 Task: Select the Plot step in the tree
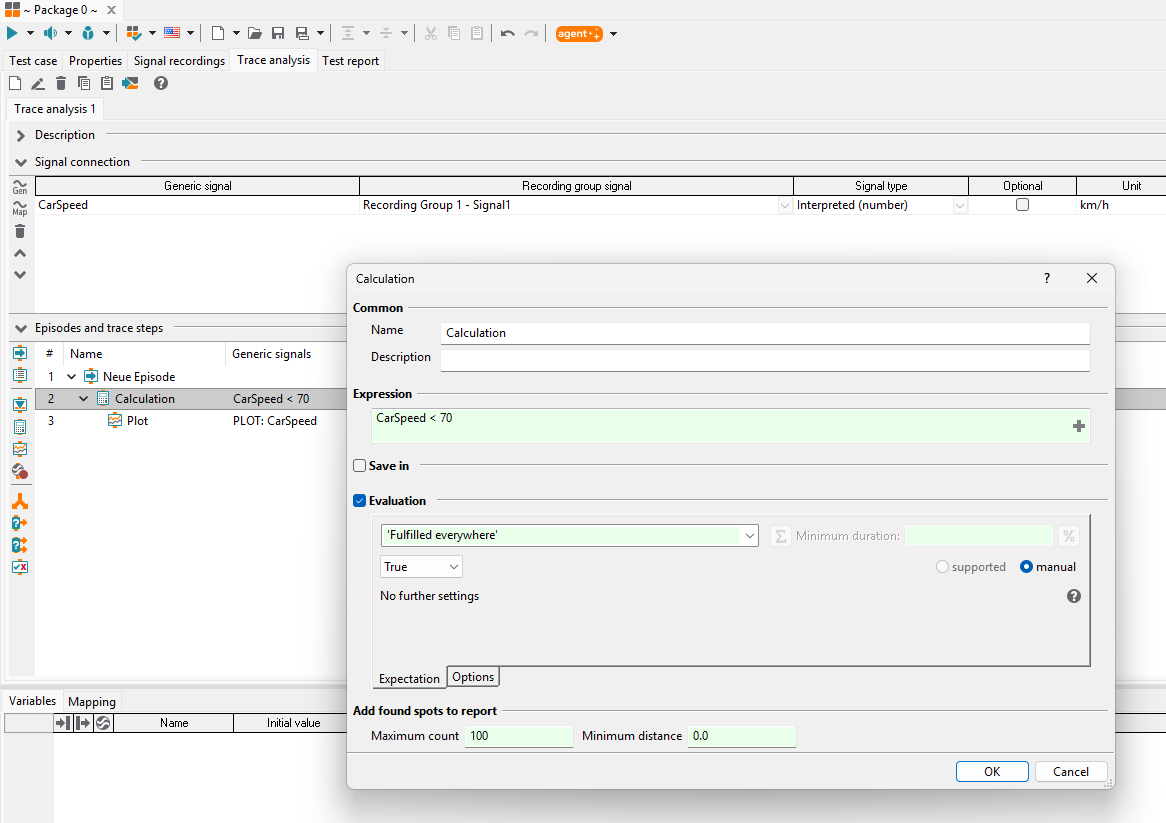(x=138, y=421)
